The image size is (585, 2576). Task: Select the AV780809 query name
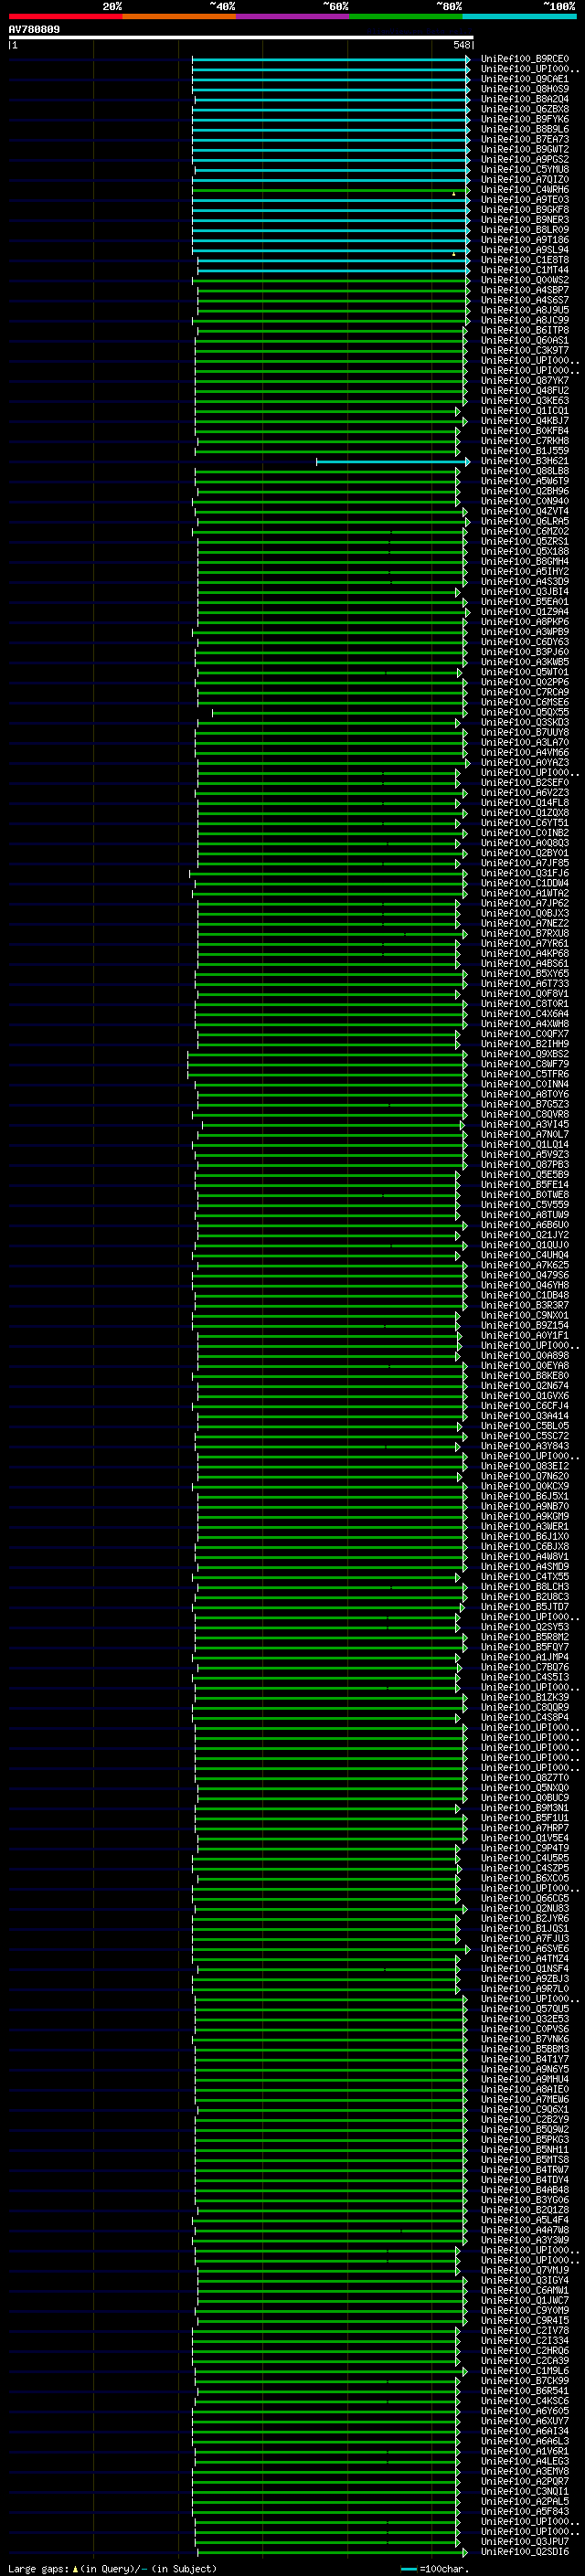[x=34, y=30]
